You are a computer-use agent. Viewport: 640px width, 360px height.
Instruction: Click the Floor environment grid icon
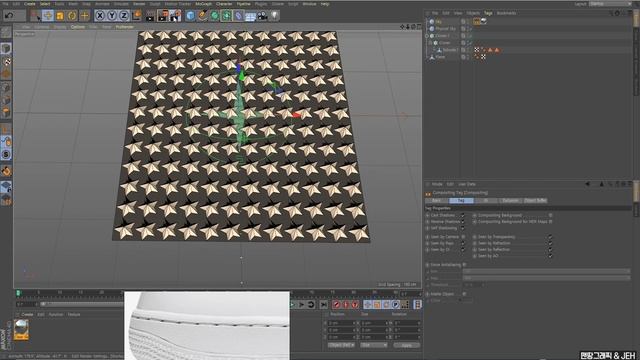(251, 16)
